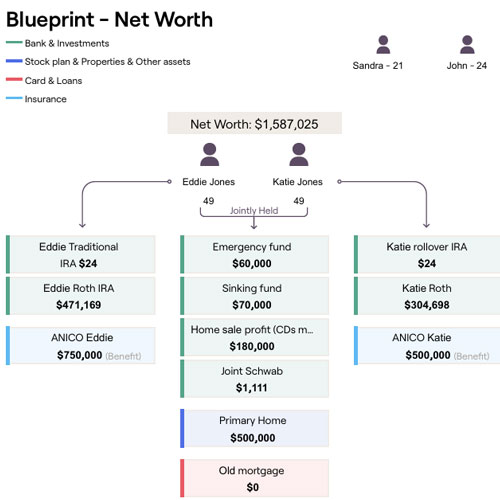Click the green Bank & Investments legend line
The image size is (500, 500).
(x=14, y=43)
